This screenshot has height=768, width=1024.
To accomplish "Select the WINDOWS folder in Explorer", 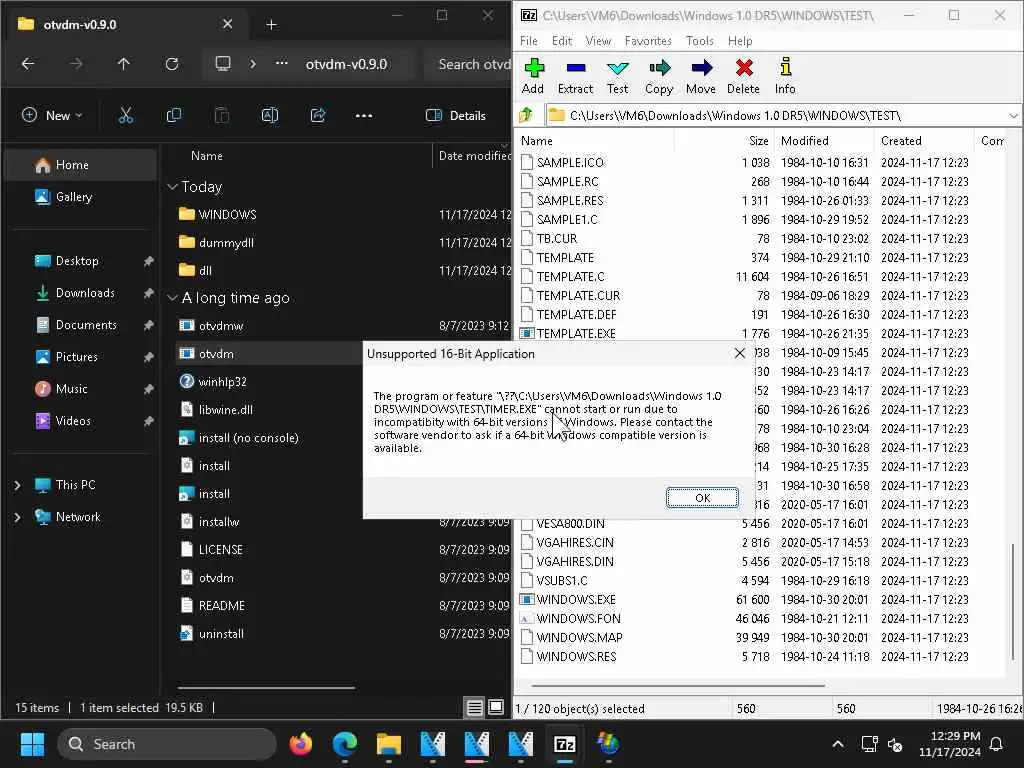I will pyautogui.click(x=227, y=215).
